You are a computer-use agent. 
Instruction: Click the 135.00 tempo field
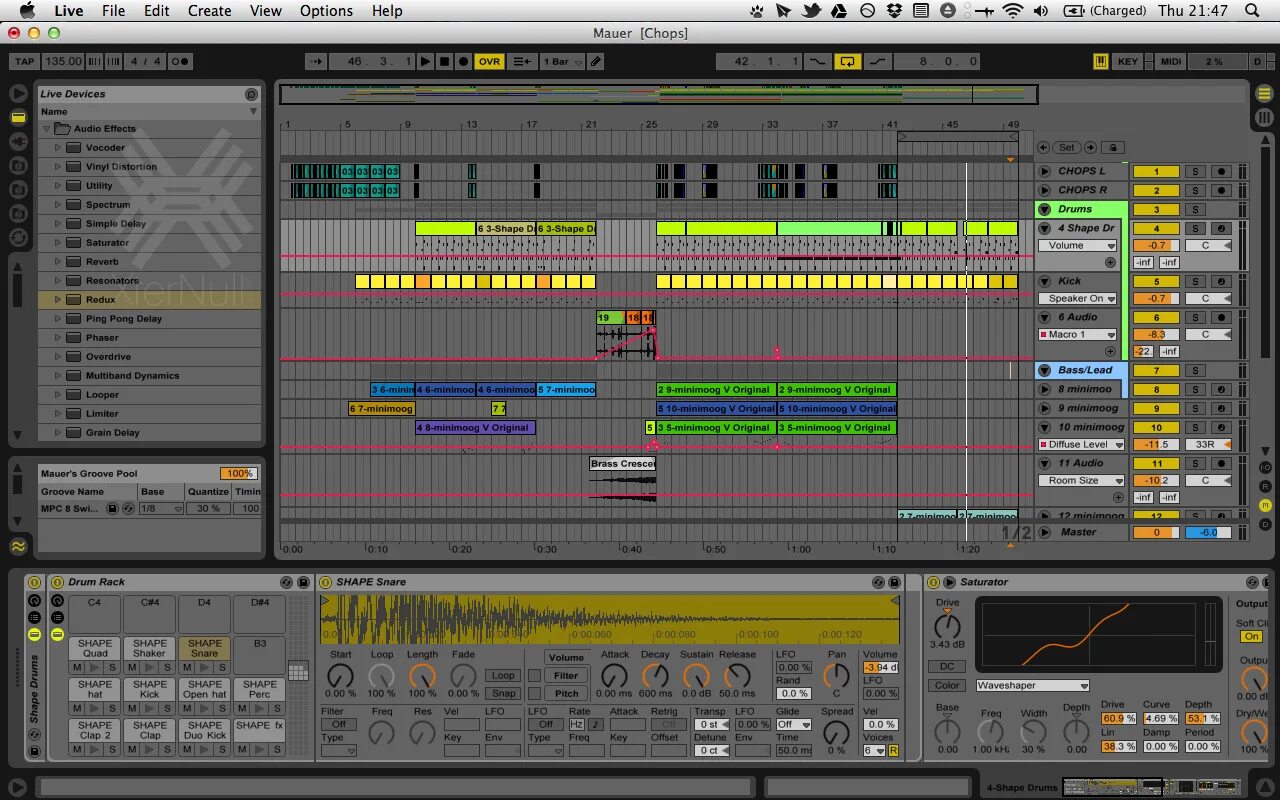tap(63, 61)
